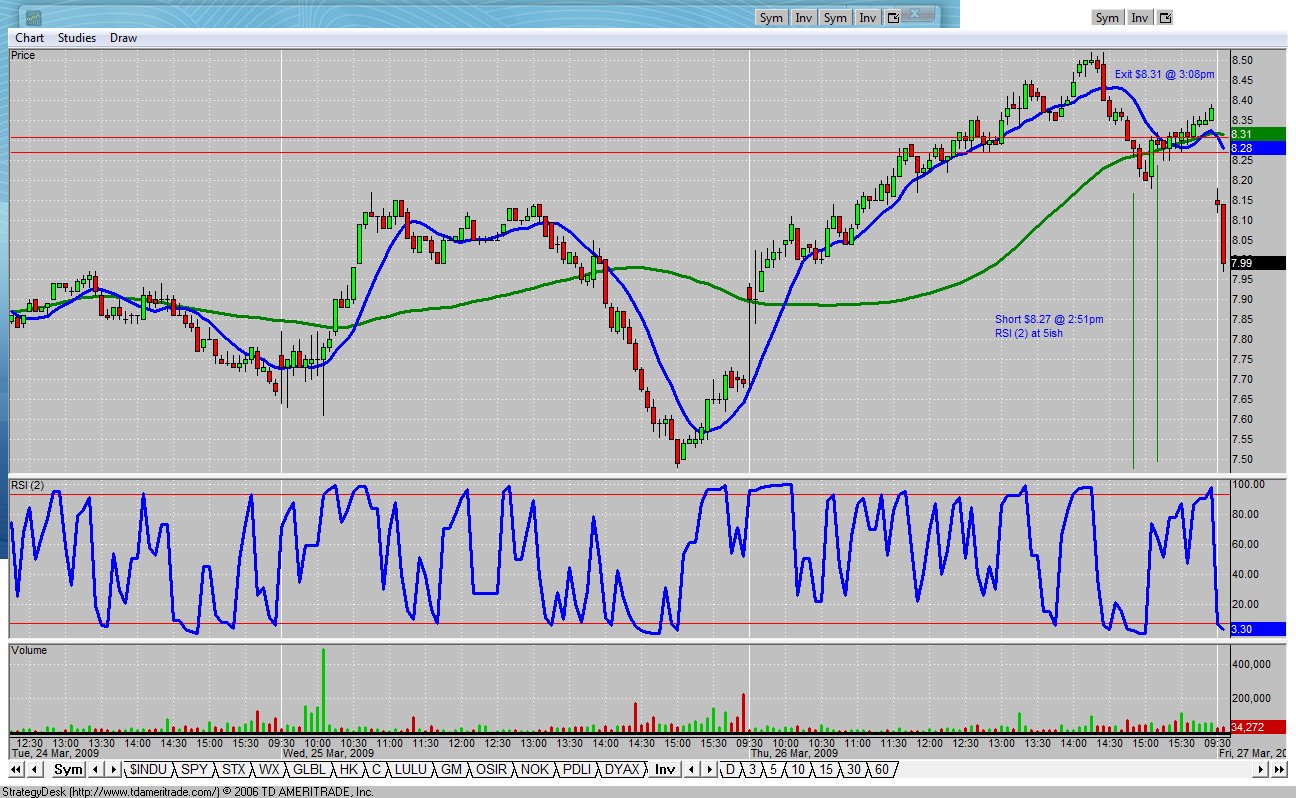Click the "Volume" panel label

(x=29, y=650)
